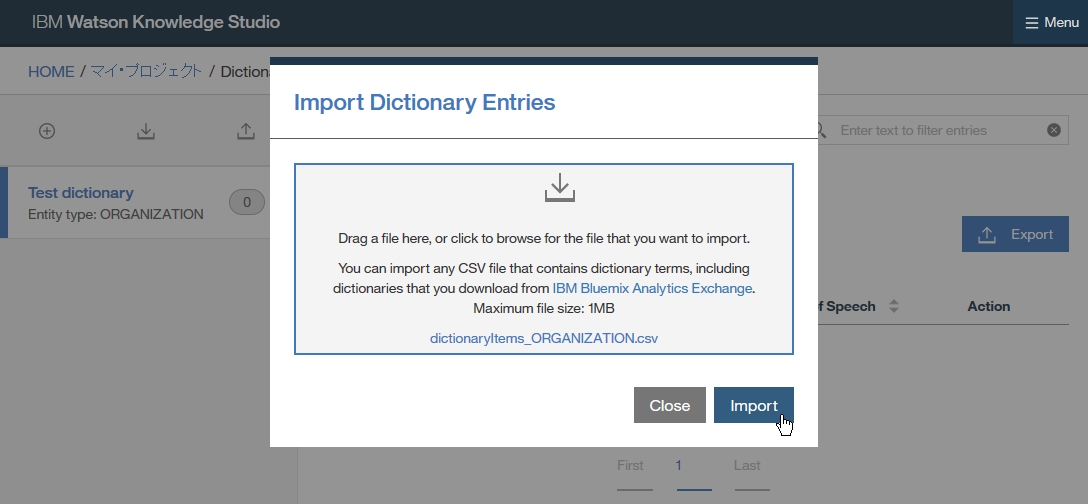Go to HOME in the breadcrumb
Screen dimensions: 1088x504
(x=51, y=72)
